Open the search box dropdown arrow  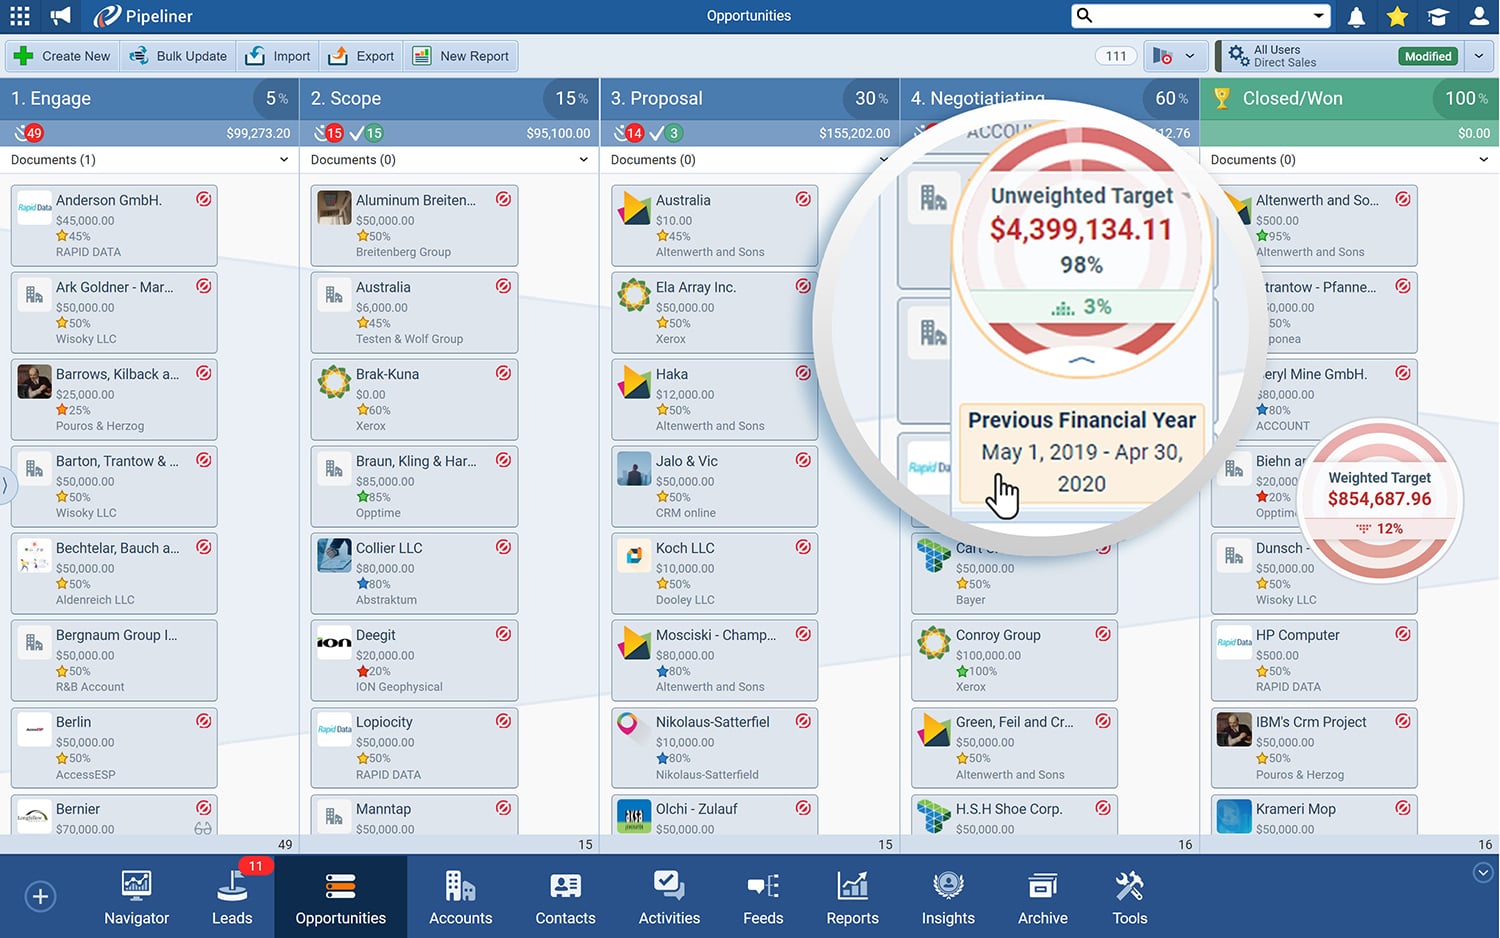click(x=1318, y=16)
